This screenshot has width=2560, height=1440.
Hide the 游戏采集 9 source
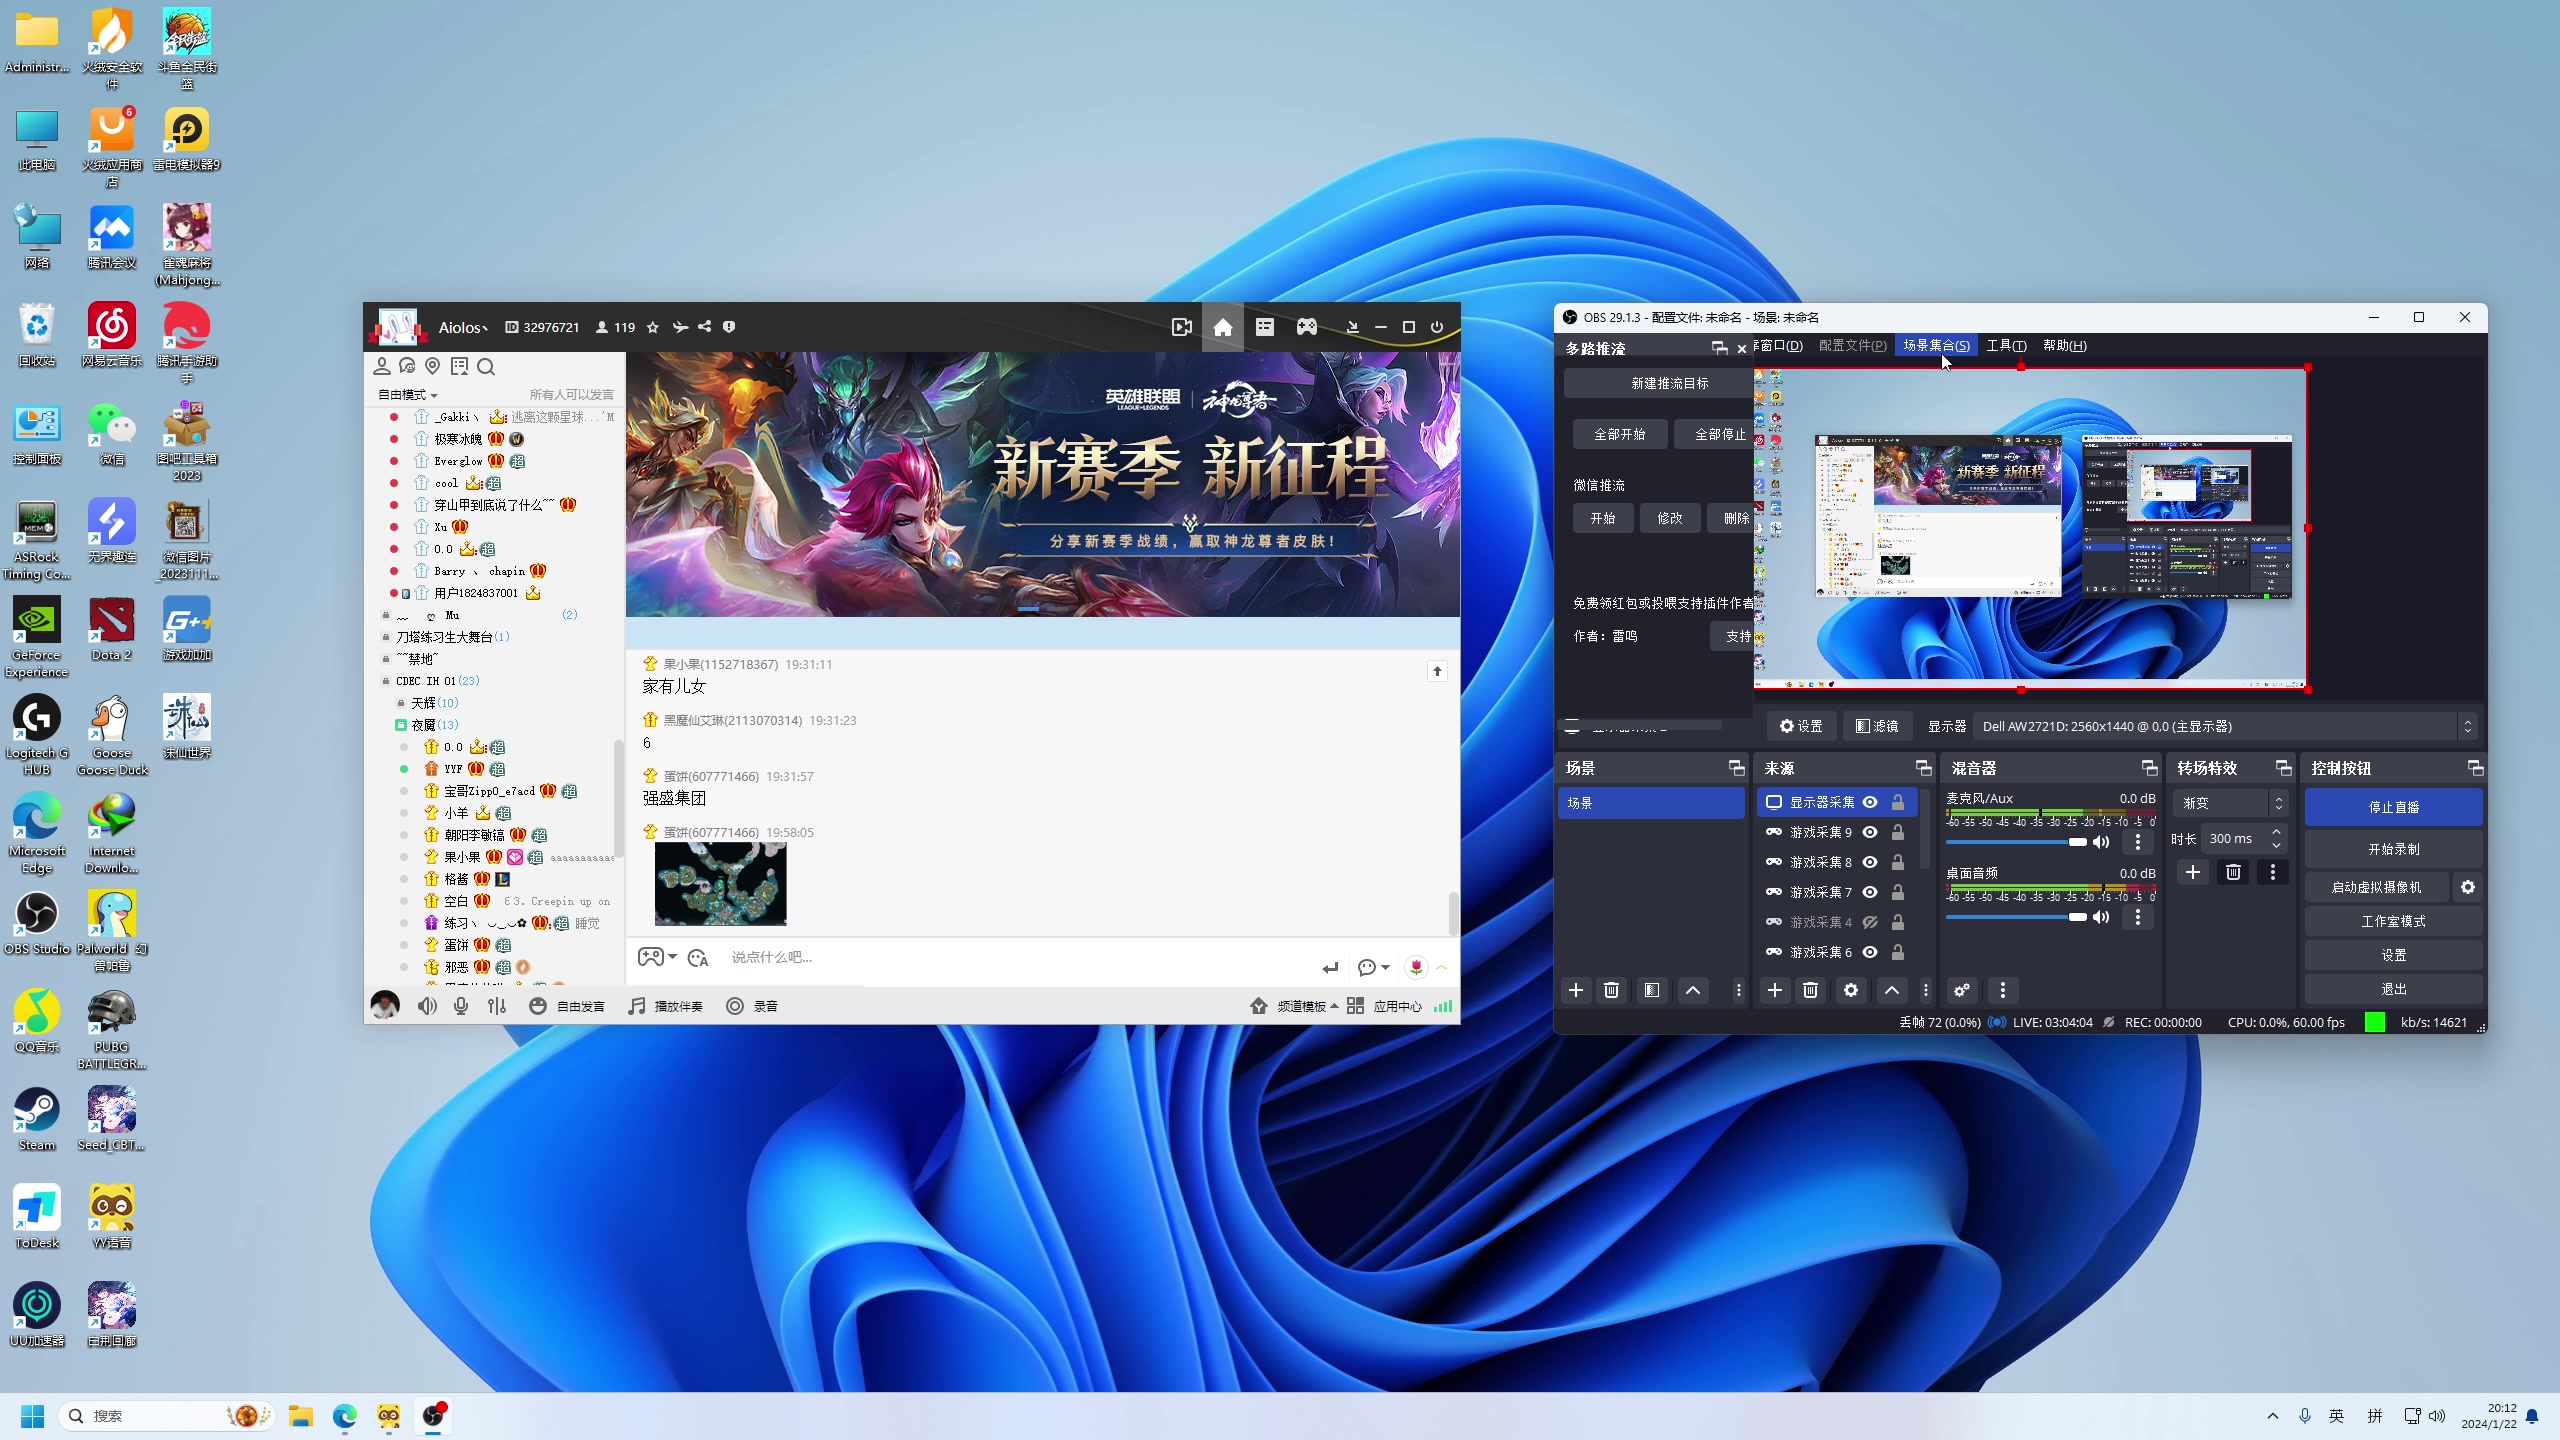point(1869,832)
